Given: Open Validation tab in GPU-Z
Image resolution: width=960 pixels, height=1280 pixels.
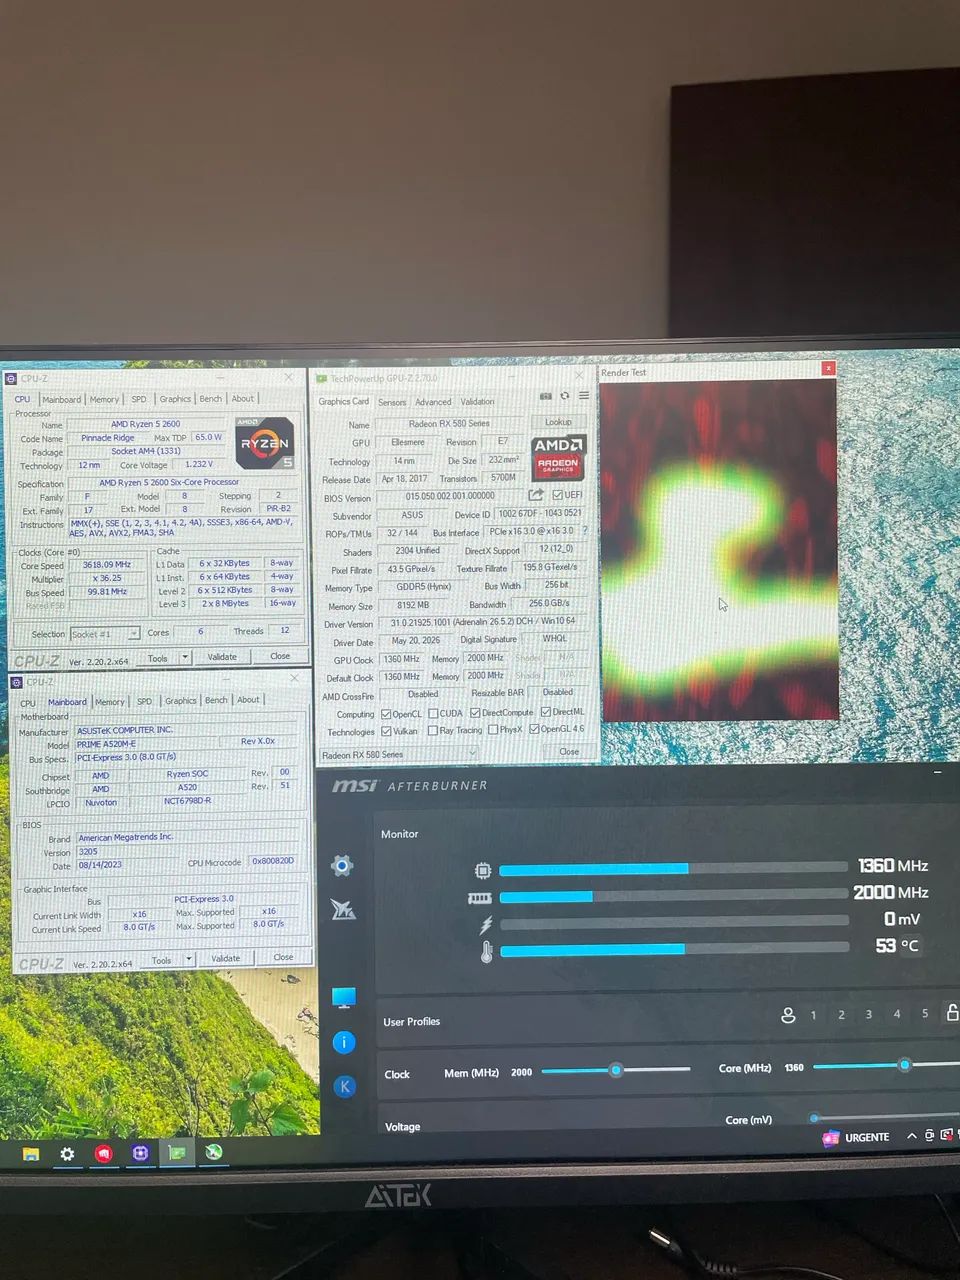Looking at the screenshot, I should [x=477, y=402].
